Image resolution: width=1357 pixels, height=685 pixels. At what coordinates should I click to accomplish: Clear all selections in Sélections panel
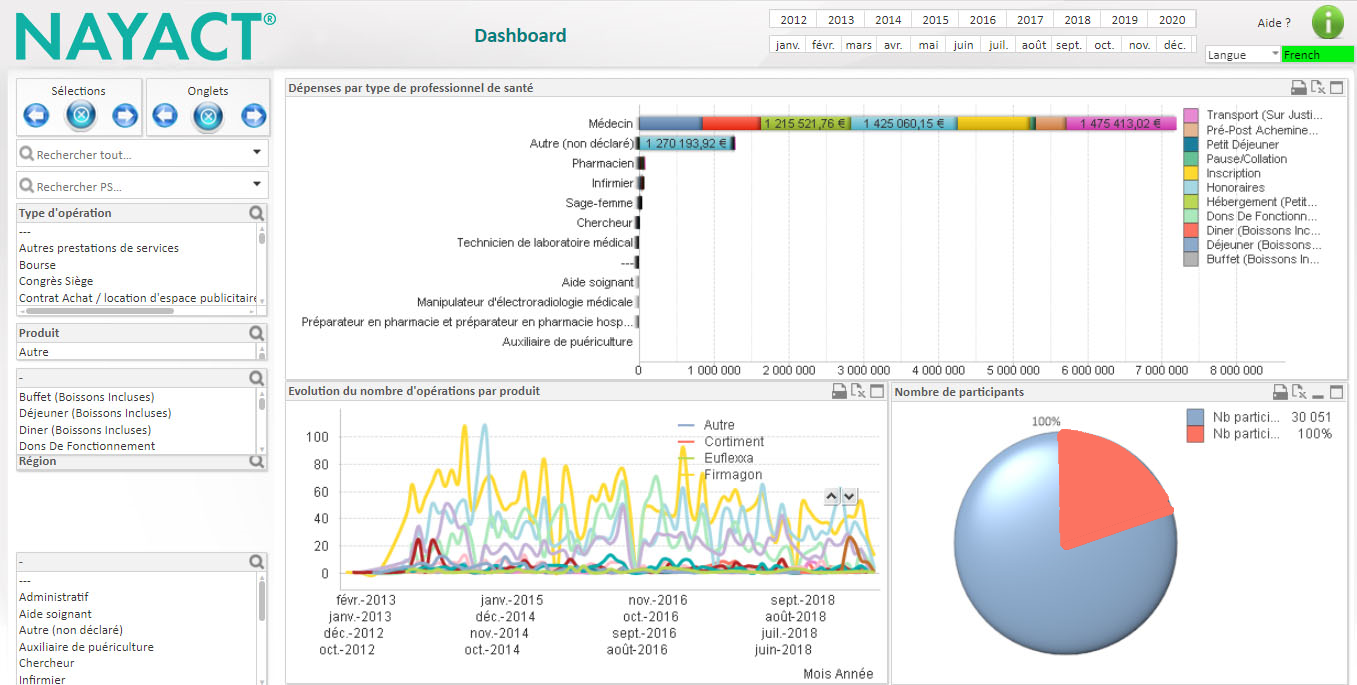click(81, 116)
